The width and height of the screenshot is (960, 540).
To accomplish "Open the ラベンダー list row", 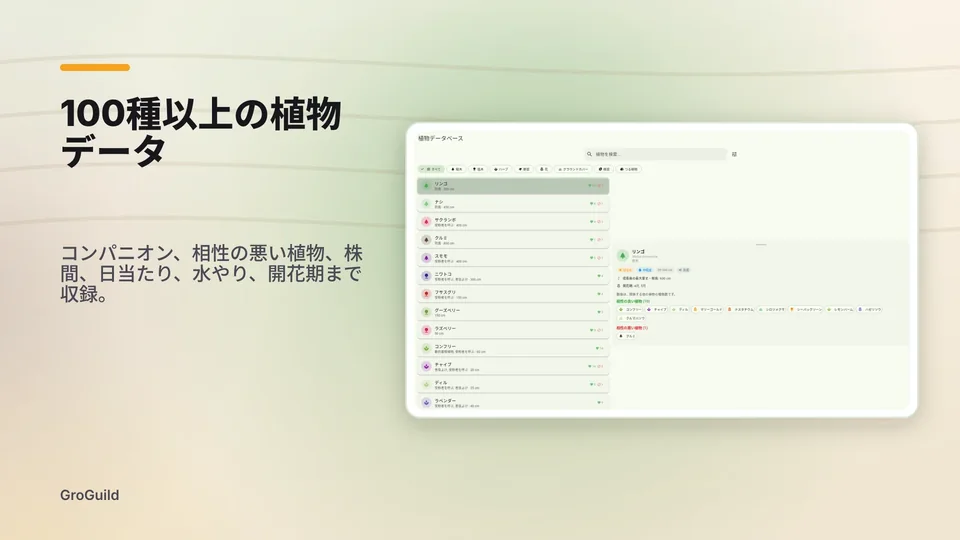I will point(513,402).
